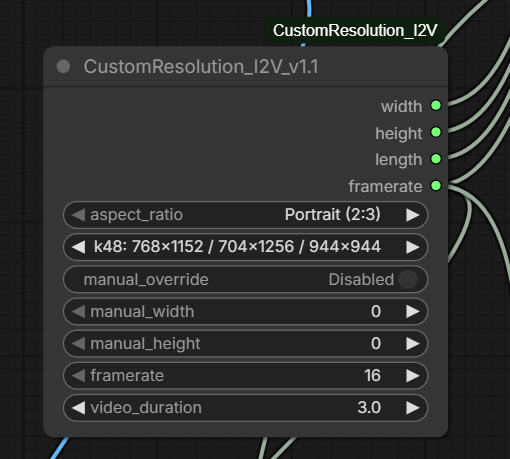This screenshot has height=459, width=510.
Task: Open the k48 resolution preset dropdown
Action: [x=245, y=247]
